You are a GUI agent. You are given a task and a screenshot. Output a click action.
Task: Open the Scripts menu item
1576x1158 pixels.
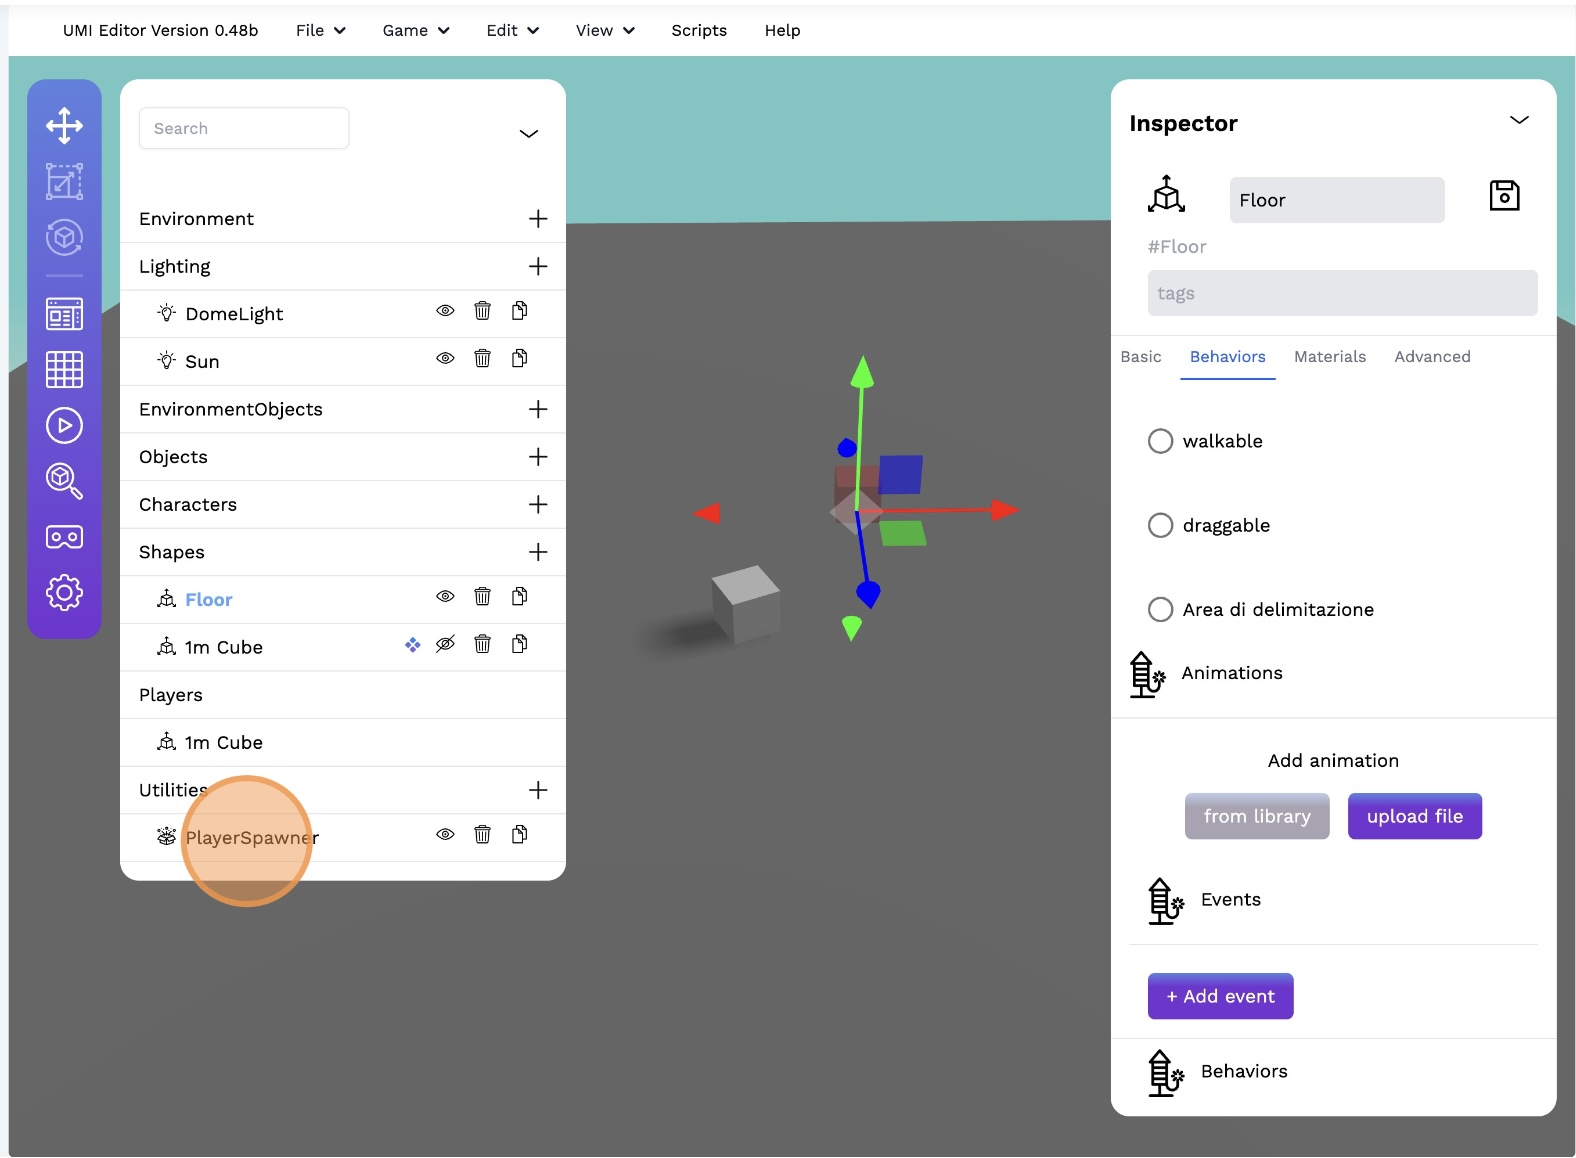(x=699, y=30)
